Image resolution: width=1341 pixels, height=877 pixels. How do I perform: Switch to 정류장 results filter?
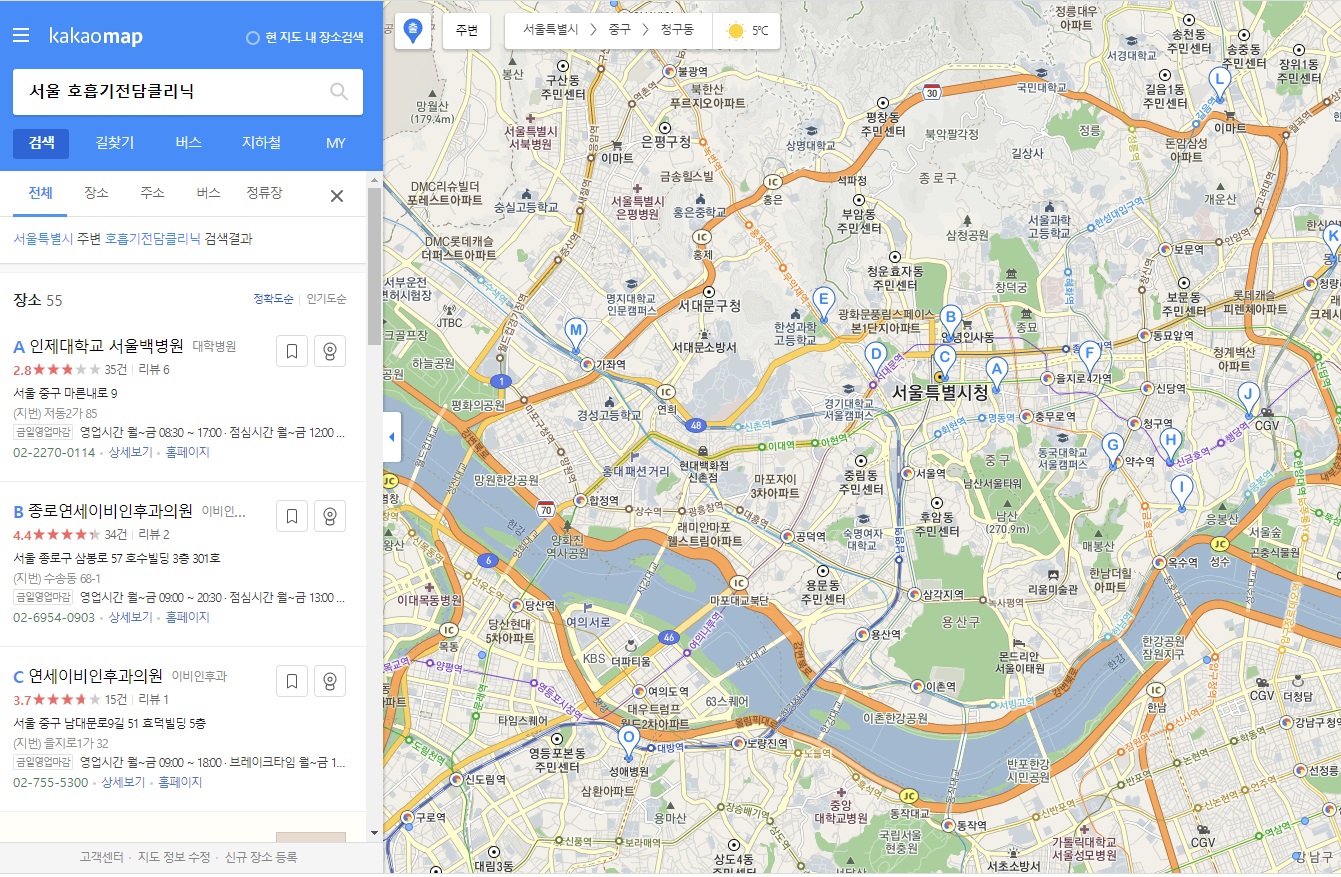click(264, 194)
